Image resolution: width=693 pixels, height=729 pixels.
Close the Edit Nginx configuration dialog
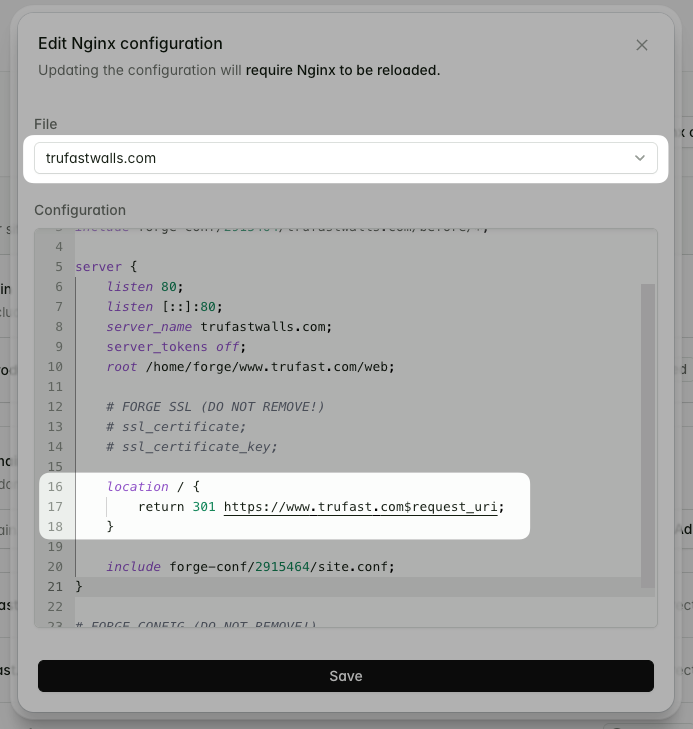click(x=641, y=45)
